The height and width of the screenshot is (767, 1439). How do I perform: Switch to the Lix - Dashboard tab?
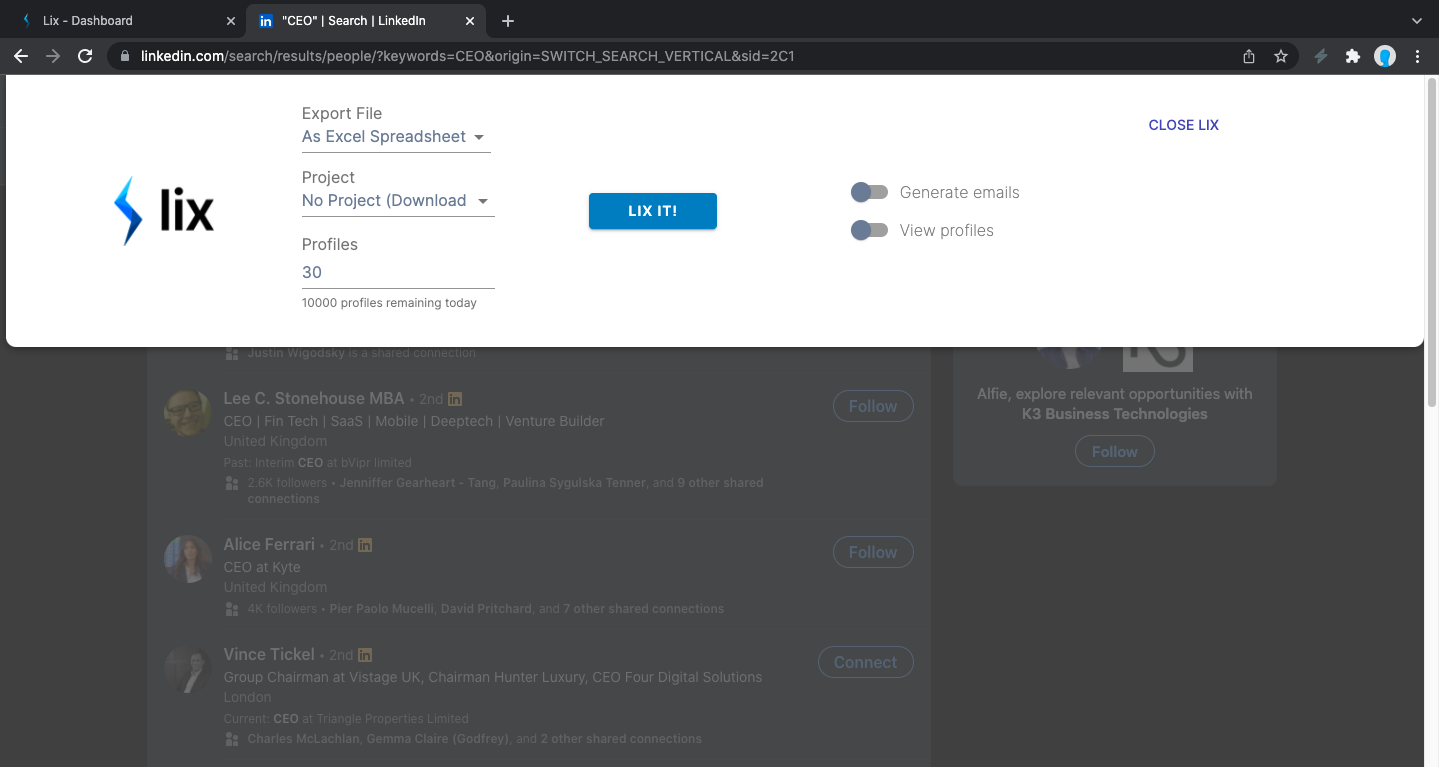(125, 20)
